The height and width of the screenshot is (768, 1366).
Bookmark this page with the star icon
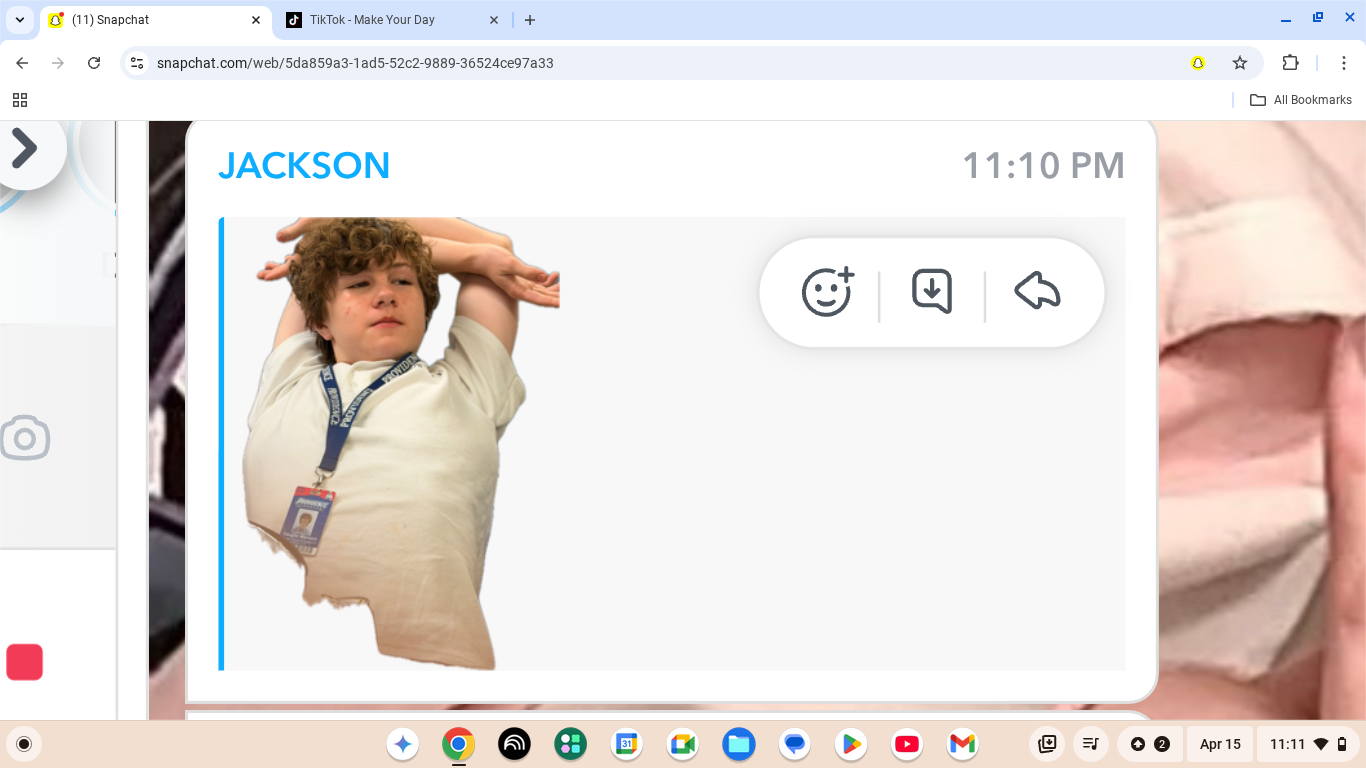[1240, 63]
